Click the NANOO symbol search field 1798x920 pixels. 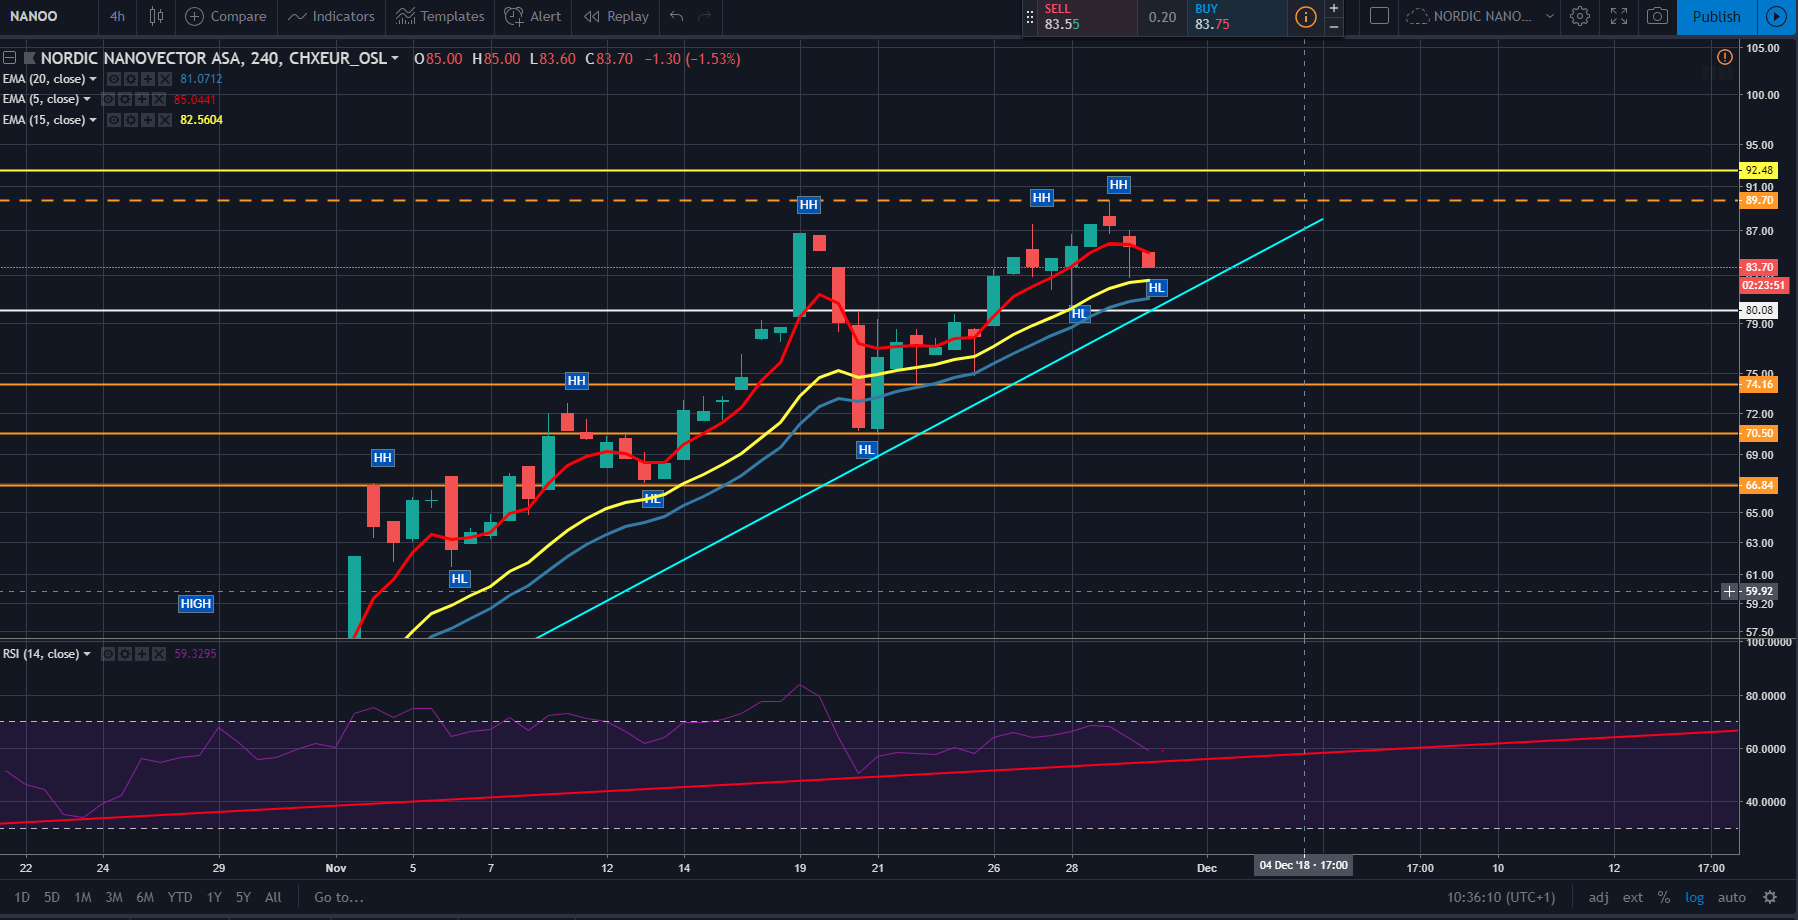point(48,16)
